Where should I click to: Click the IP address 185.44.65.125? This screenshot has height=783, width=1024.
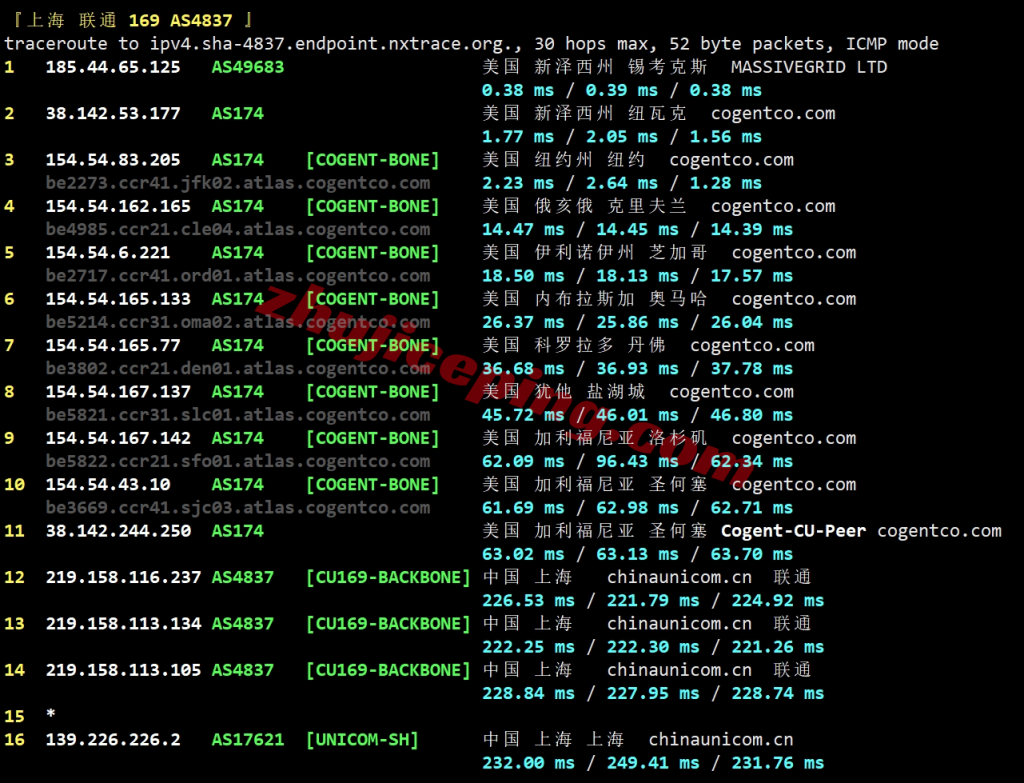click(x=113, y=67)
